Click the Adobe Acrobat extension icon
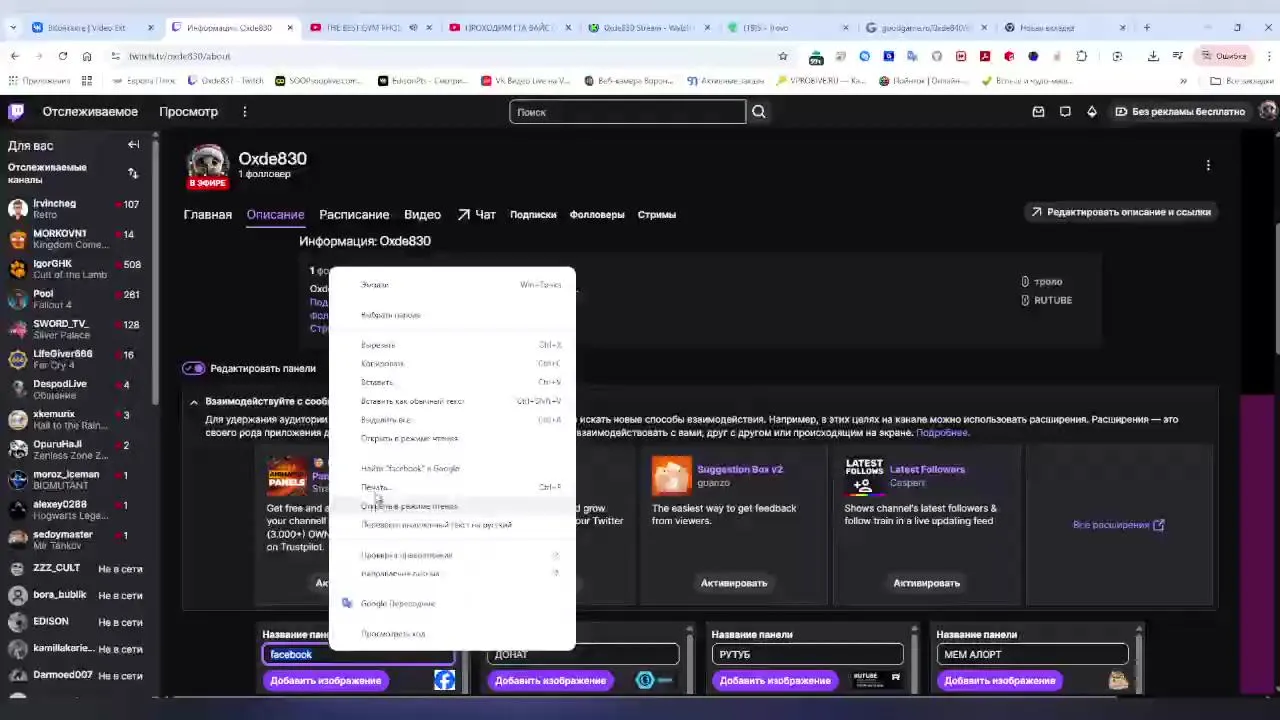Screen dimensions: 1280x720 (x=985, y=56)
